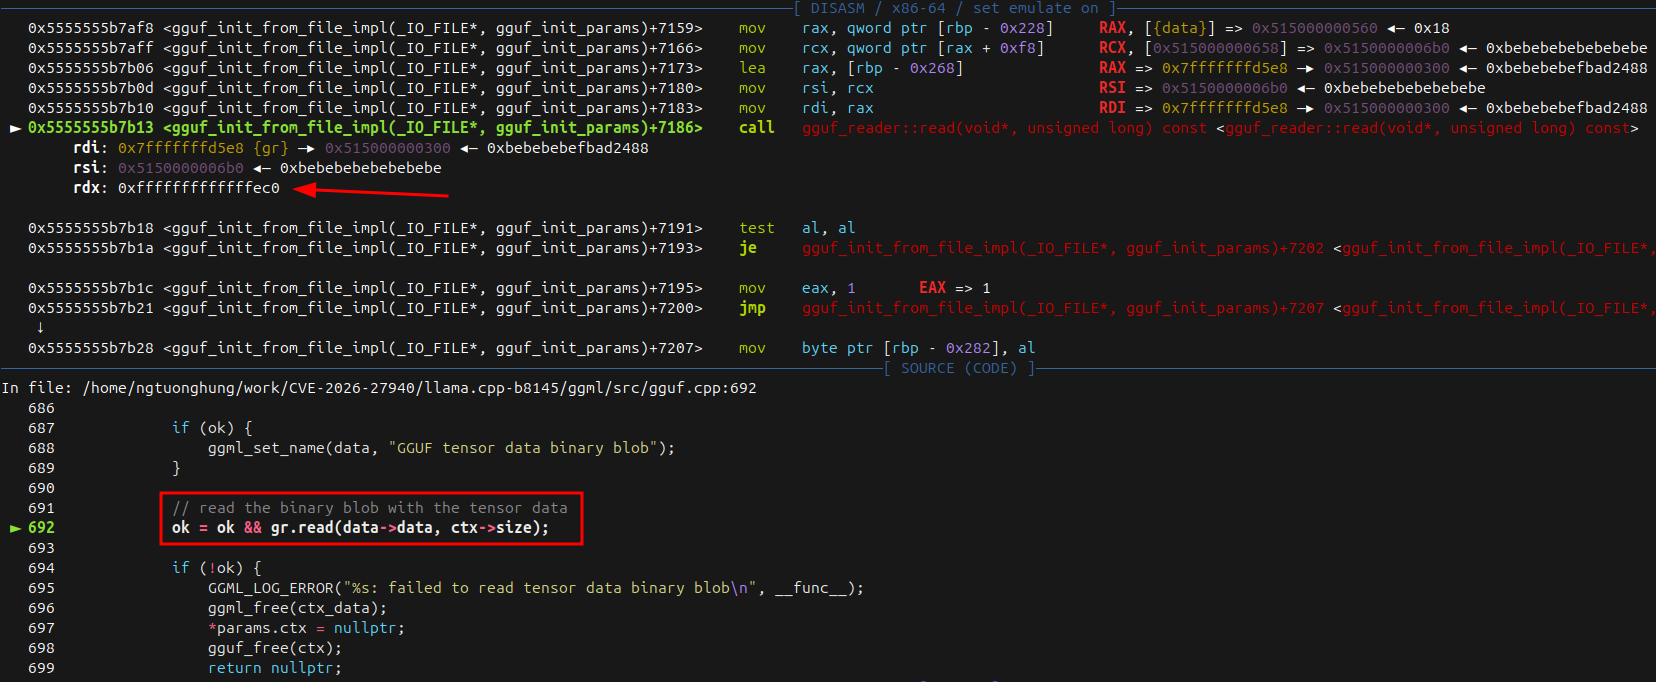
Task: Click the call mnemonic on the current instruction
Action: tap(756, 128)
